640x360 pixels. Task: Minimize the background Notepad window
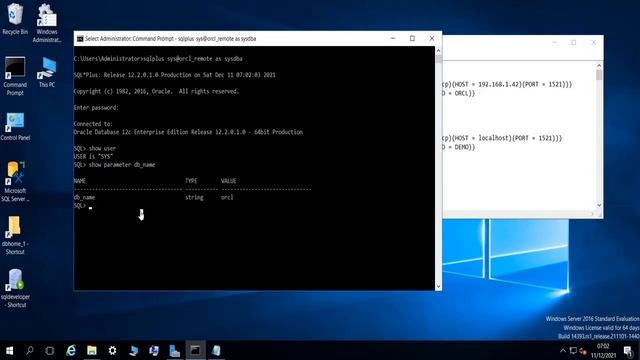pyautogui.click(x=554, y=42)
